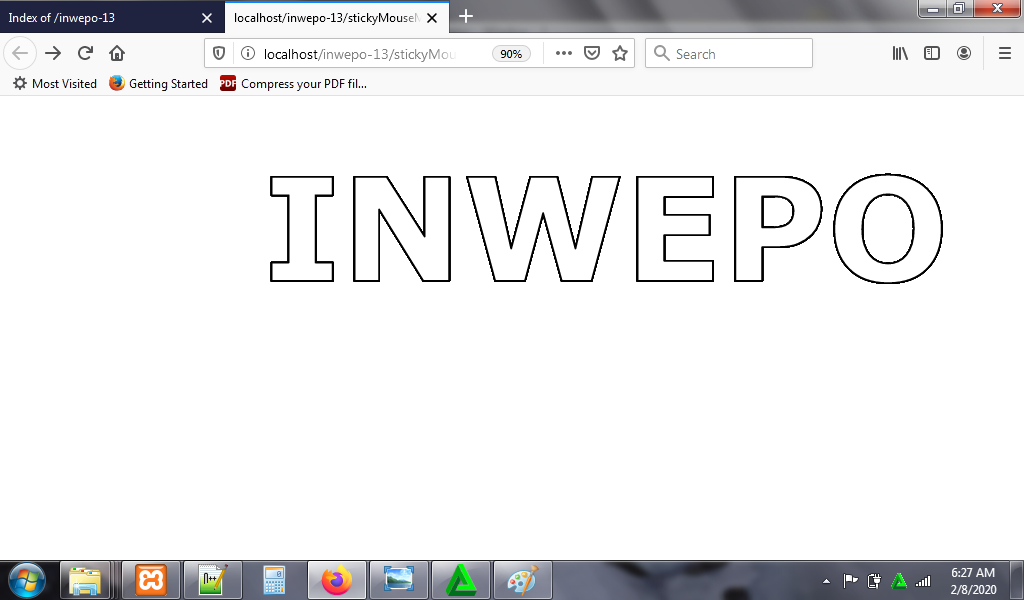Screen dimensions: 1024x600
Task: Save page to Pocket
Action: tap(592, 54)
